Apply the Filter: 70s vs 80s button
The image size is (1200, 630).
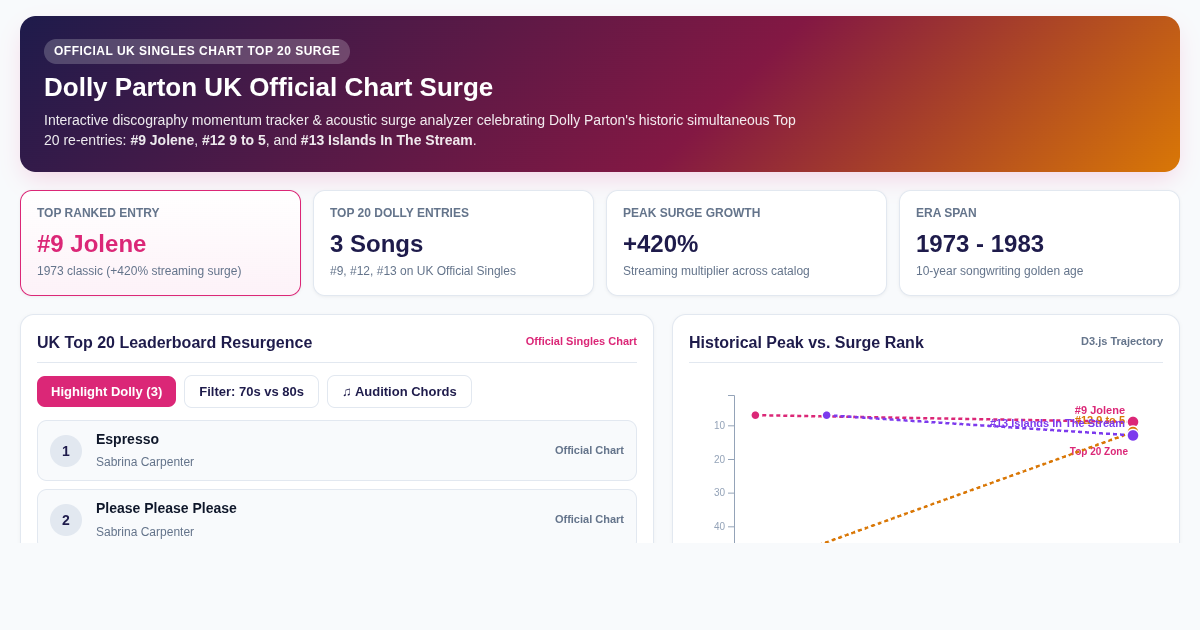[x=251, y=391]
